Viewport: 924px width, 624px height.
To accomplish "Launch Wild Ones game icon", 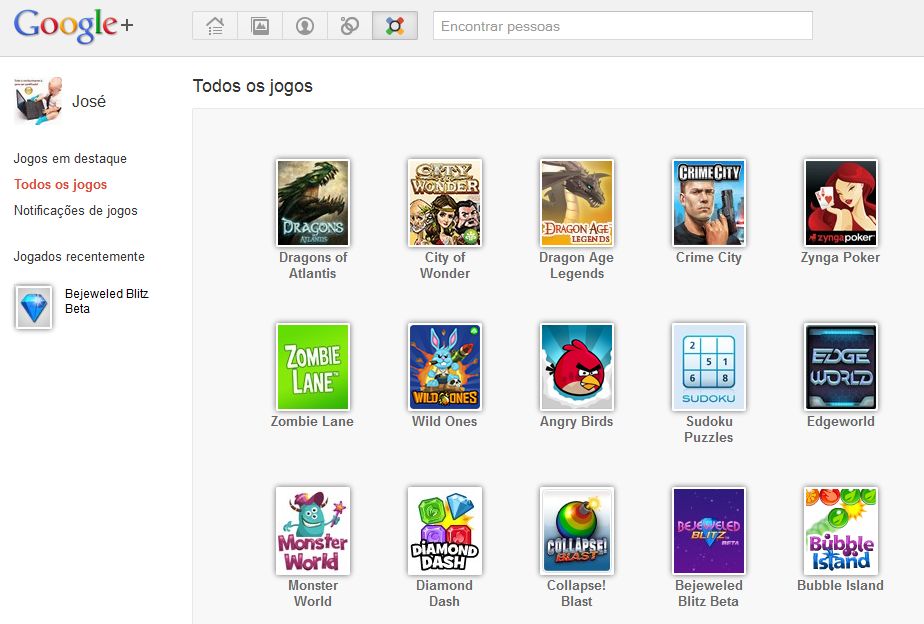I will (x=445, y=367).
